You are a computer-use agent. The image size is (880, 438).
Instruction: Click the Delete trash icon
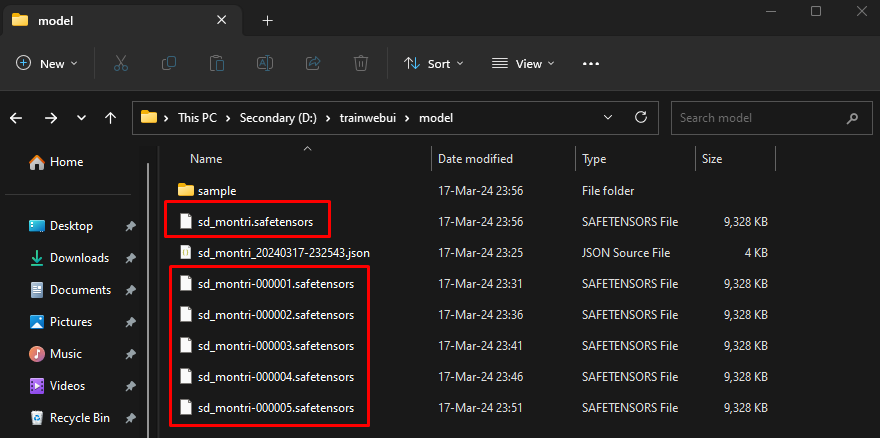361,63
